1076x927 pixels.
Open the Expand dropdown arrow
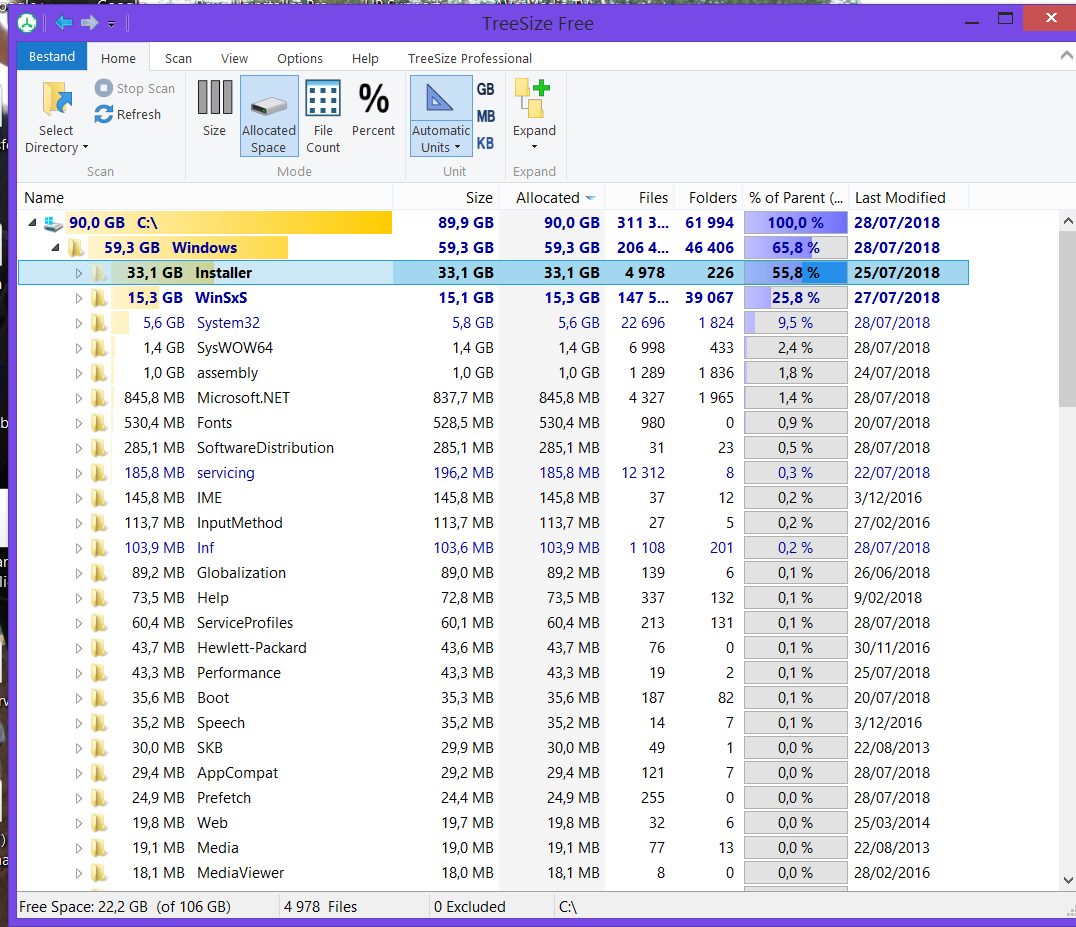(x=534, y=147)
